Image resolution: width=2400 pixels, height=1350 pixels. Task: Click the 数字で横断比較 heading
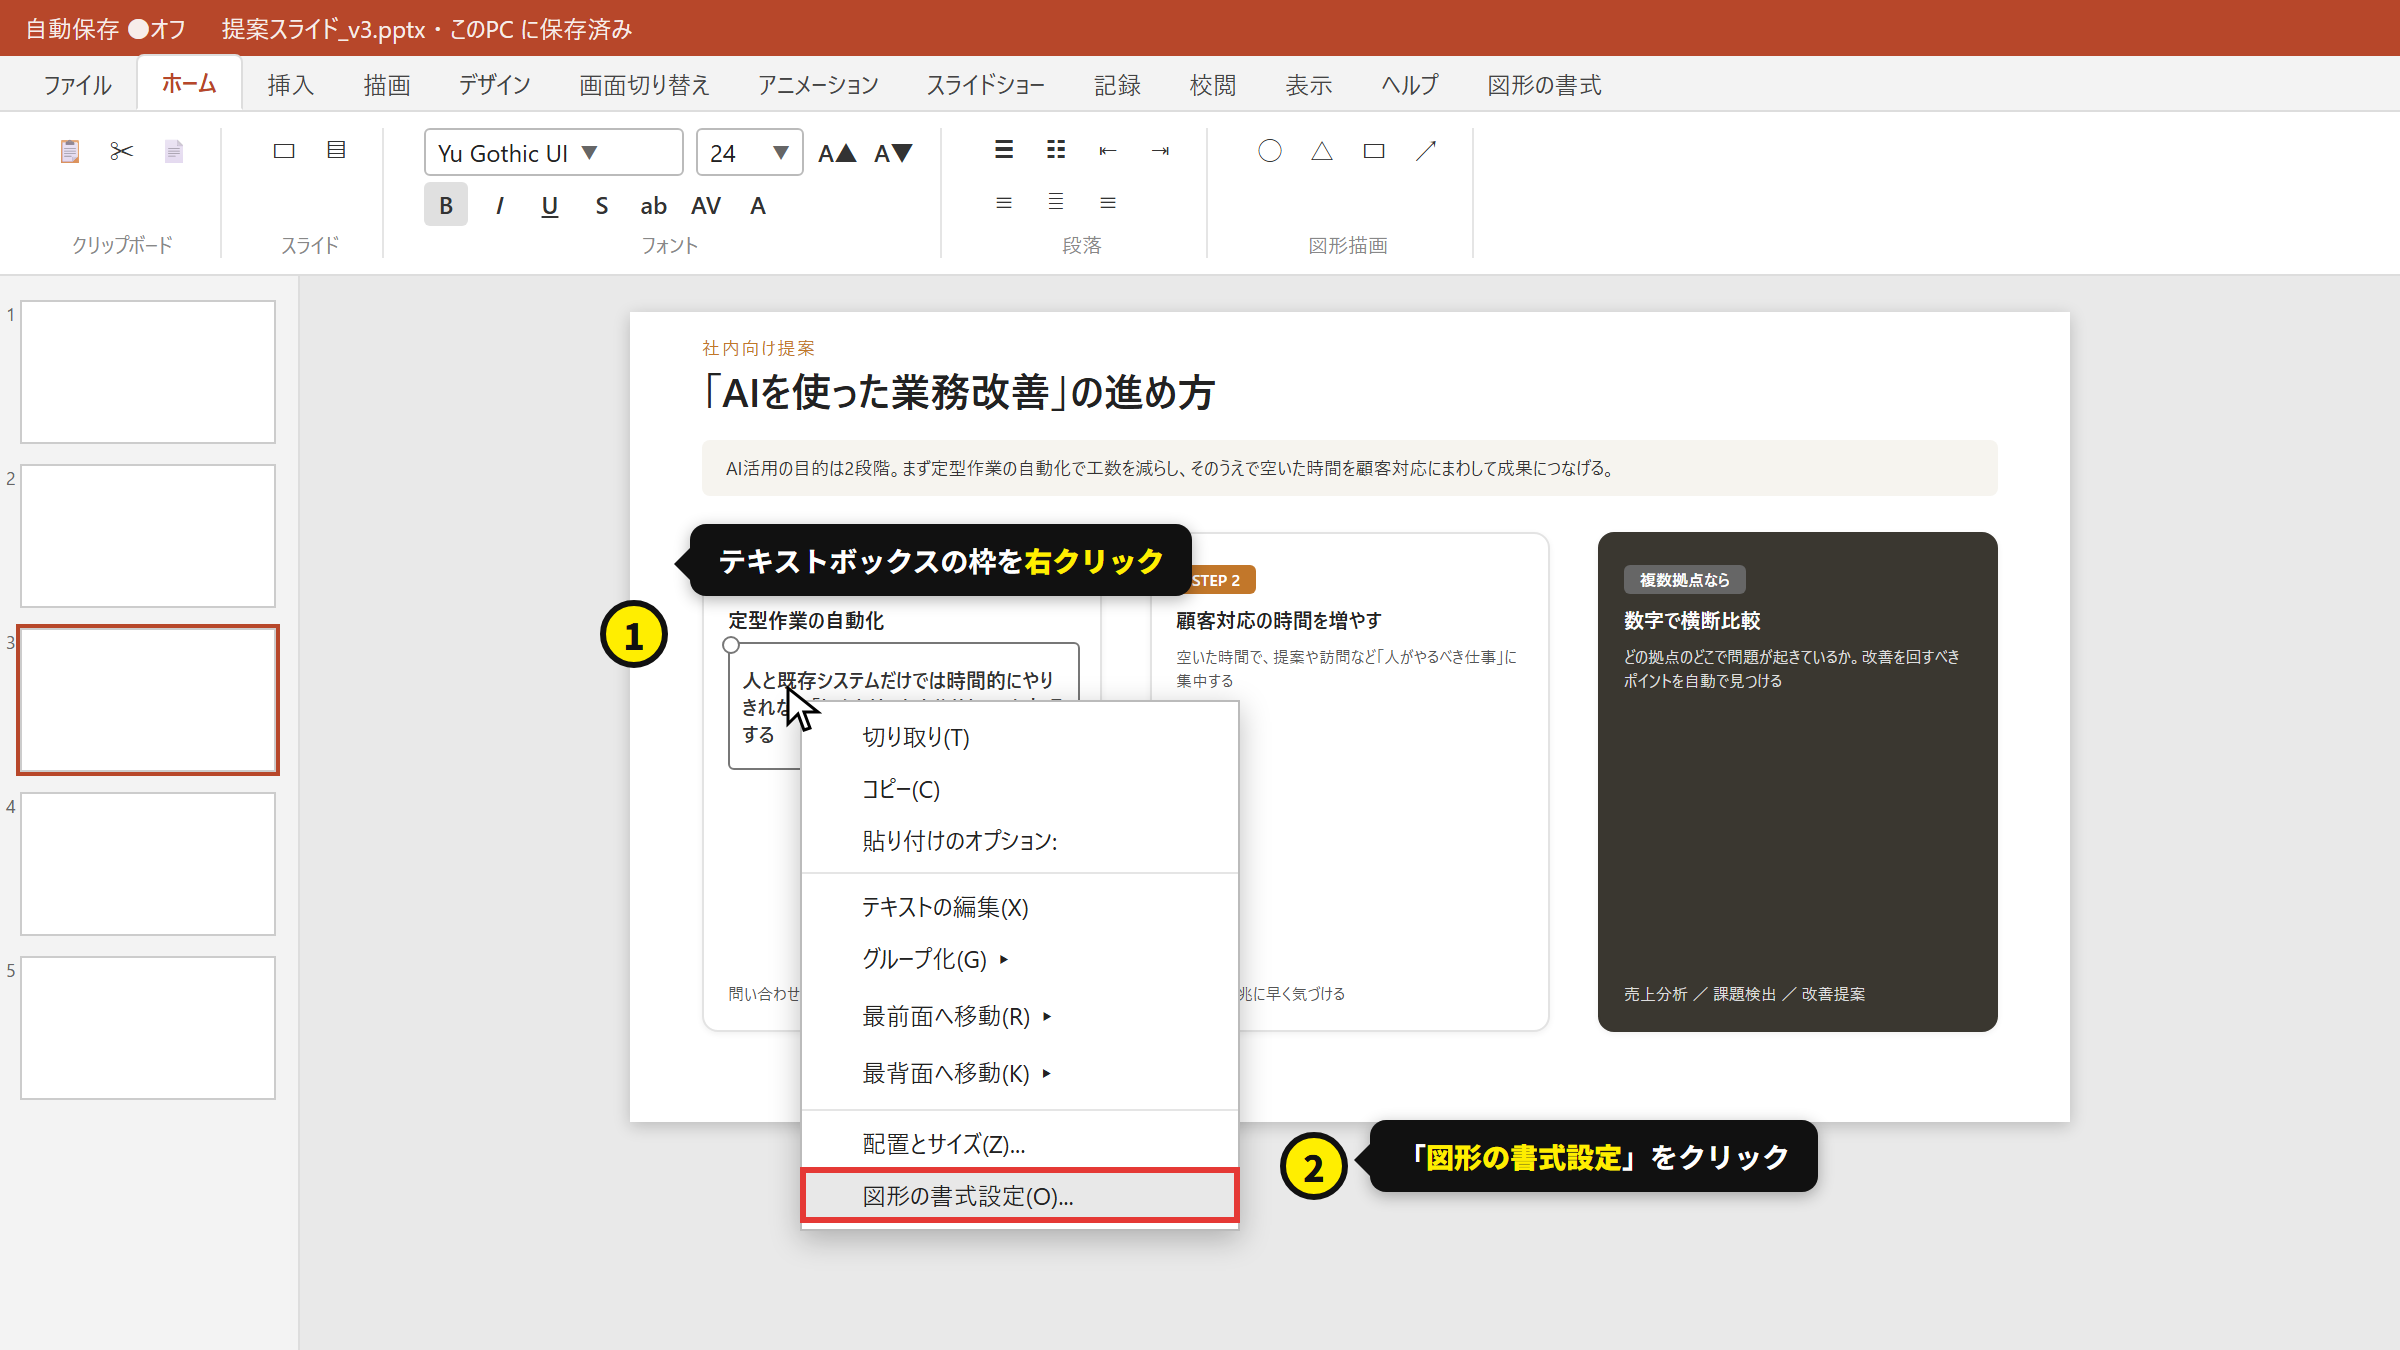(1692, 620)
